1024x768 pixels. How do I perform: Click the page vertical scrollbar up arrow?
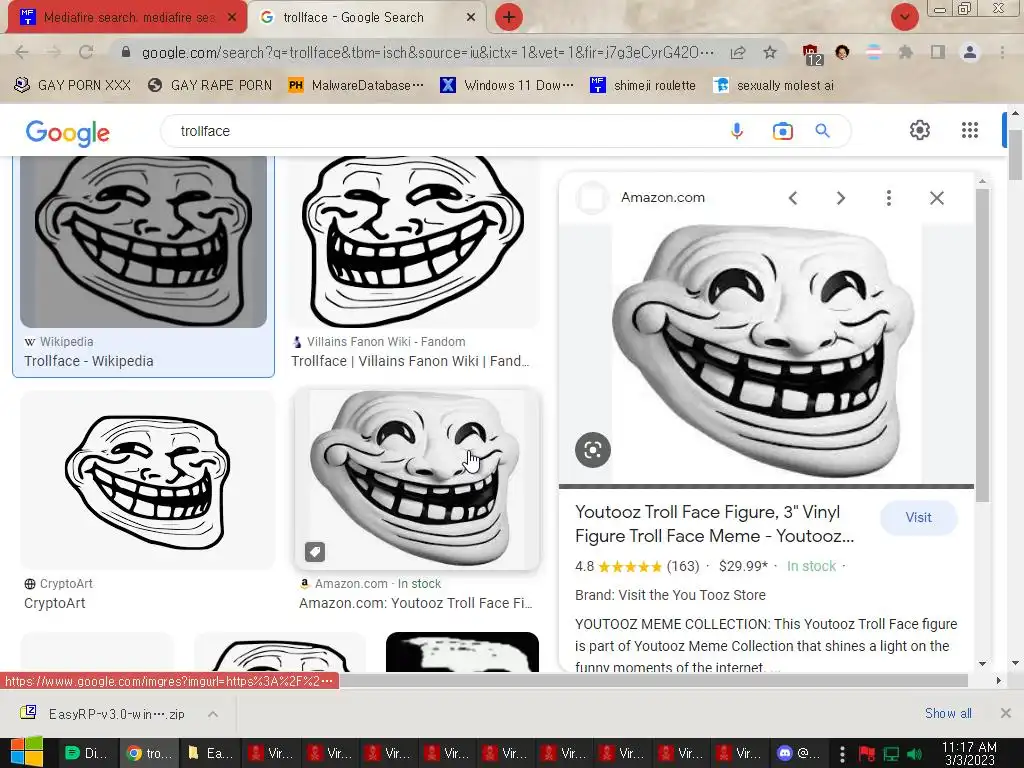(1015, 113)
